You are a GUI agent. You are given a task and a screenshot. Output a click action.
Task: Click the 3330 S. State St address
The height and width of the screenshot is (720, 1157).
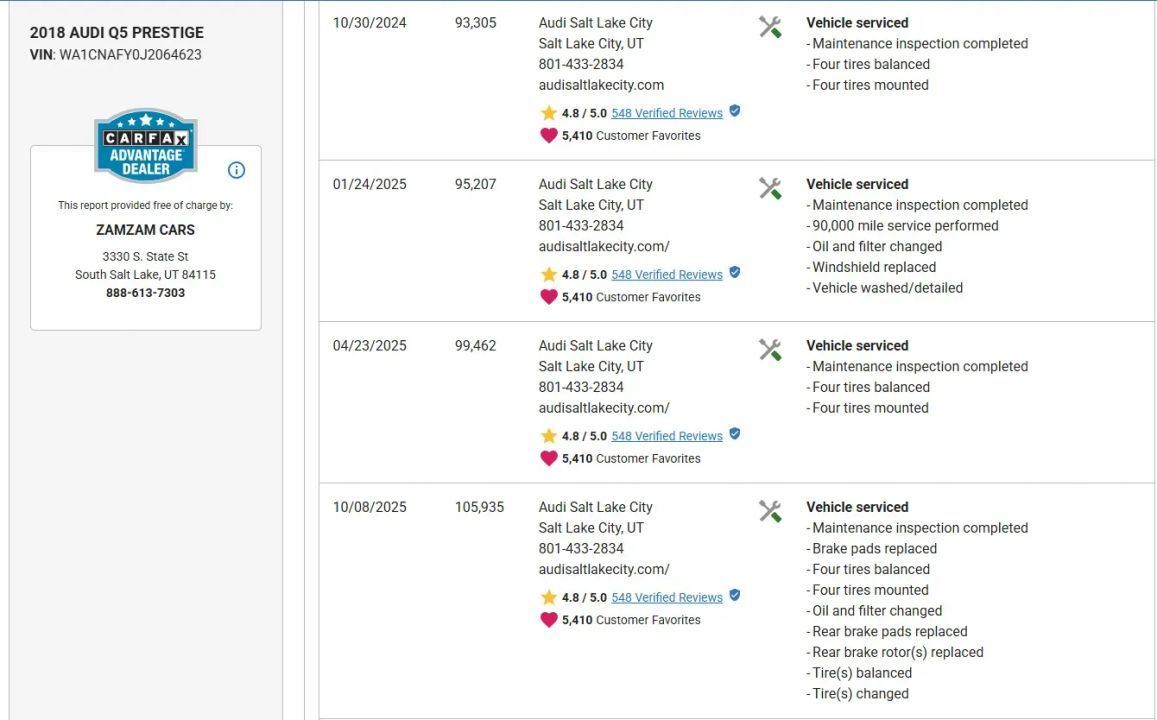[x=145, y=257]
